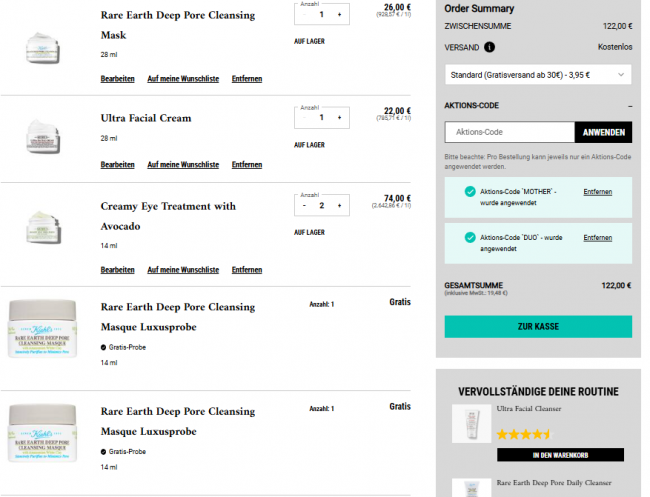This screenshot has height=497, width=650.
Task: Apply promo code with the Anwenden button
Action: (x=604, y=132)
